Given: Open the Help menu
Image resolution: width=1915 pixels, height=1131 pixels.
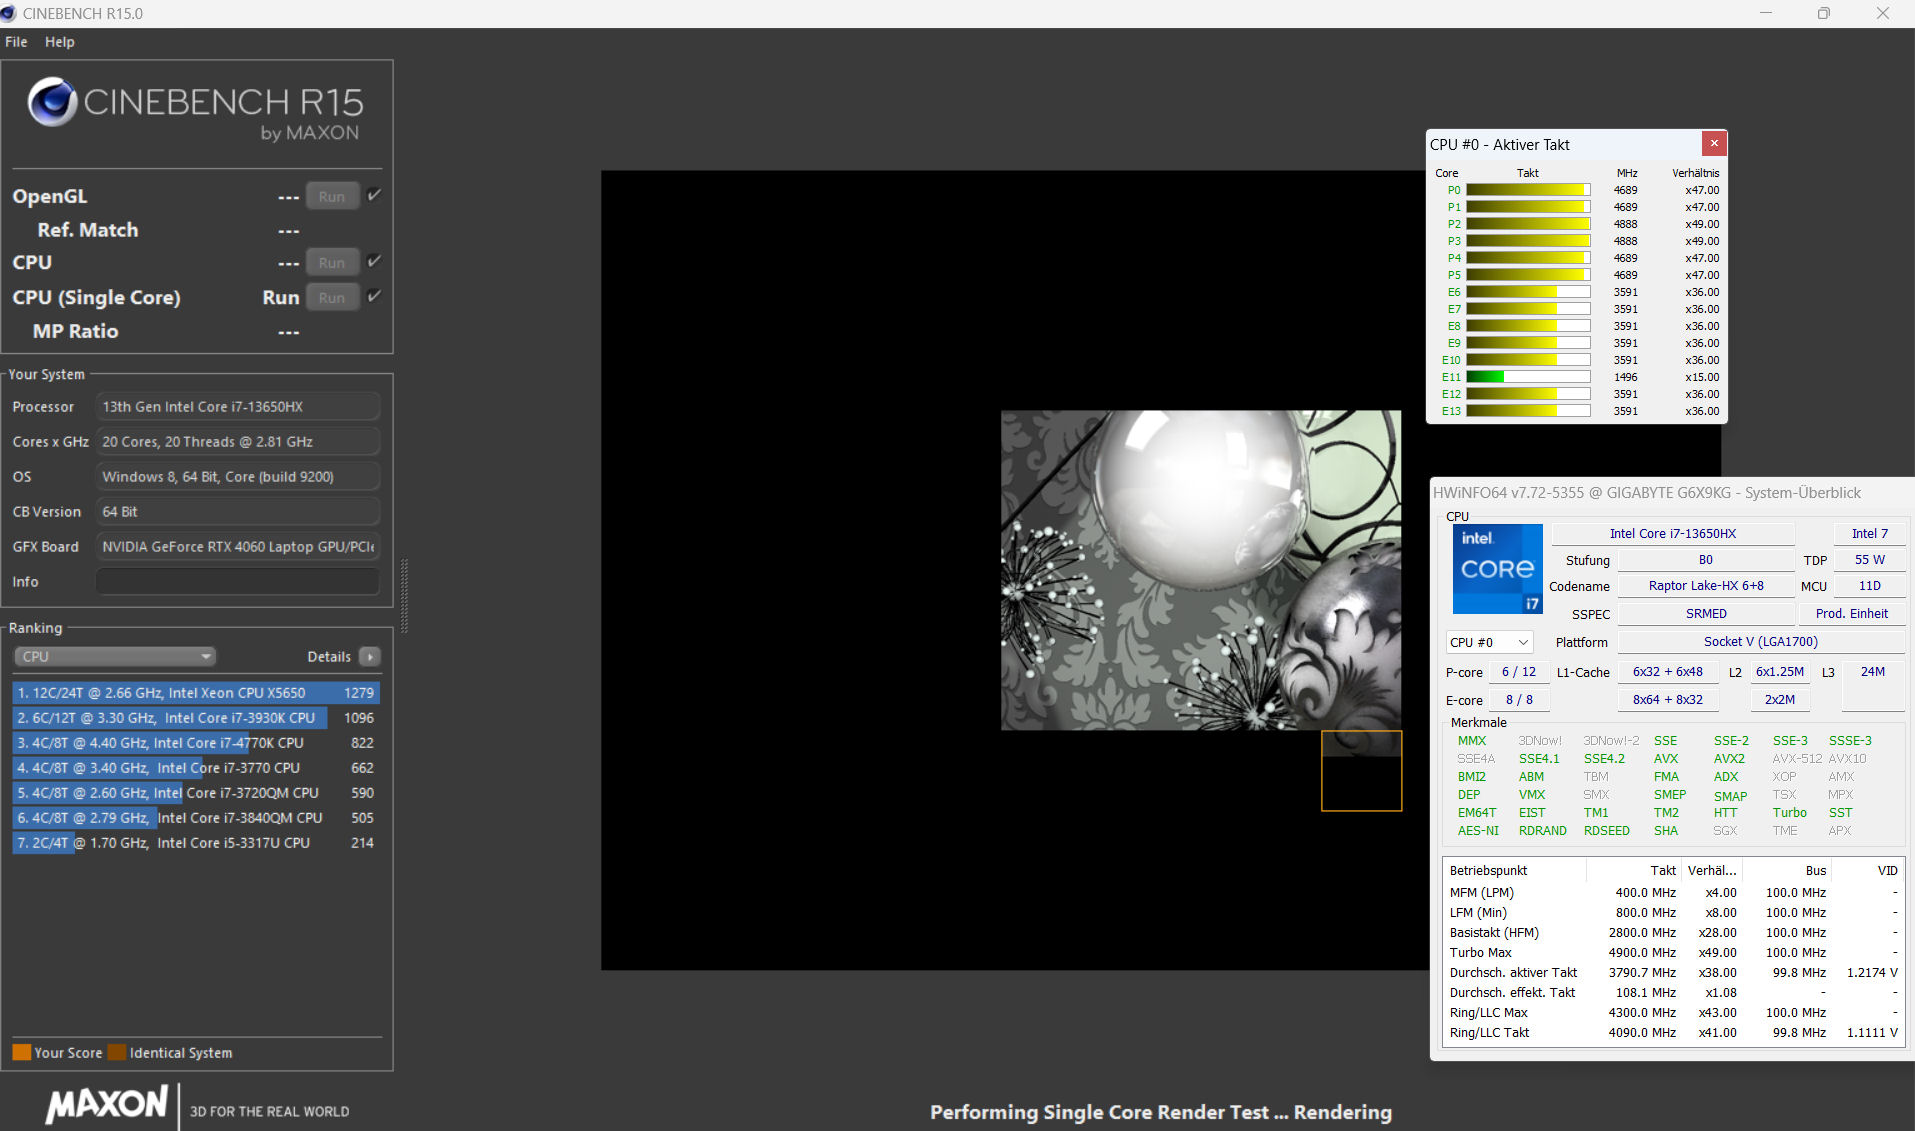Looking at the screenshot, I should (59, 42).
